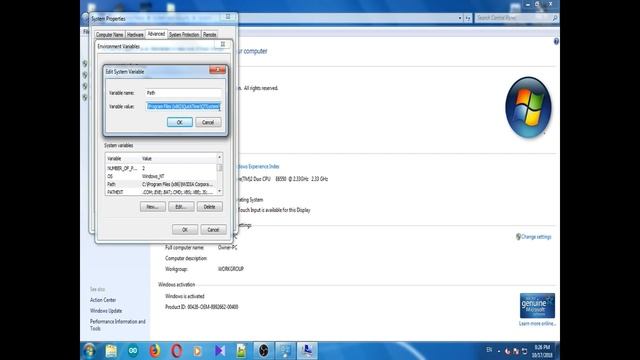Open the help question mark icon

[556, 42]
